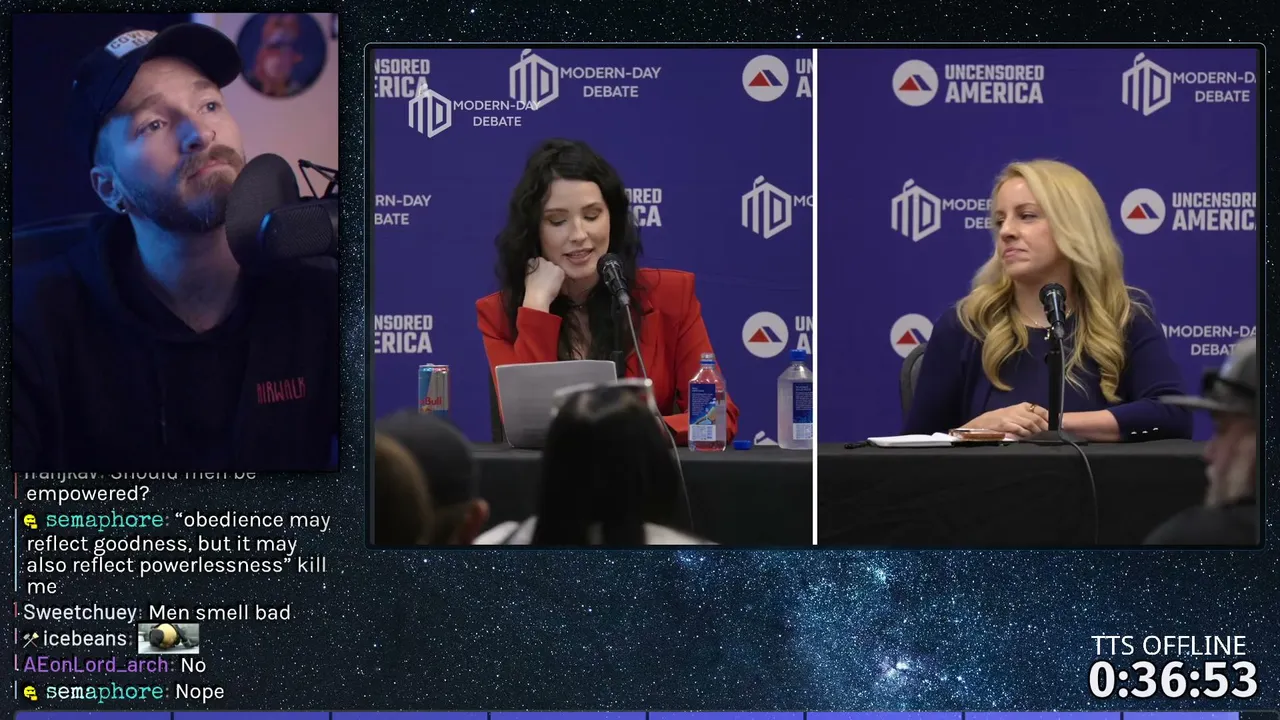Click the emote in icebeans' chat message

pos(168,638)
